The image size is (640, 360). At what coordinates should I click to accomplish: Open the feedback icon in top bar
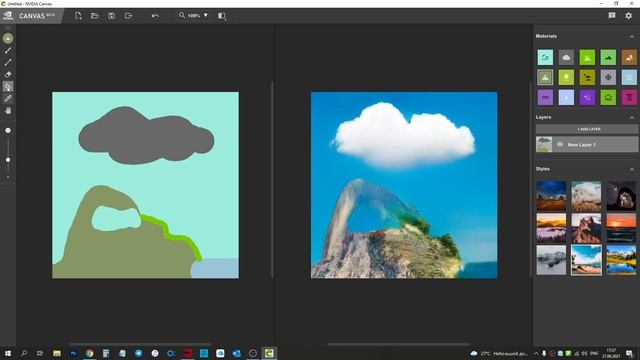[611, 16]
